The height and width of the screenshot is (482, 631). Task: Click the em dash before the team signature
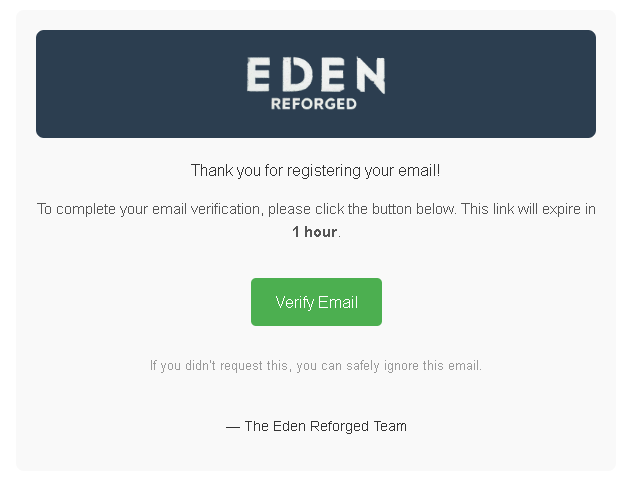coord(233,426)
